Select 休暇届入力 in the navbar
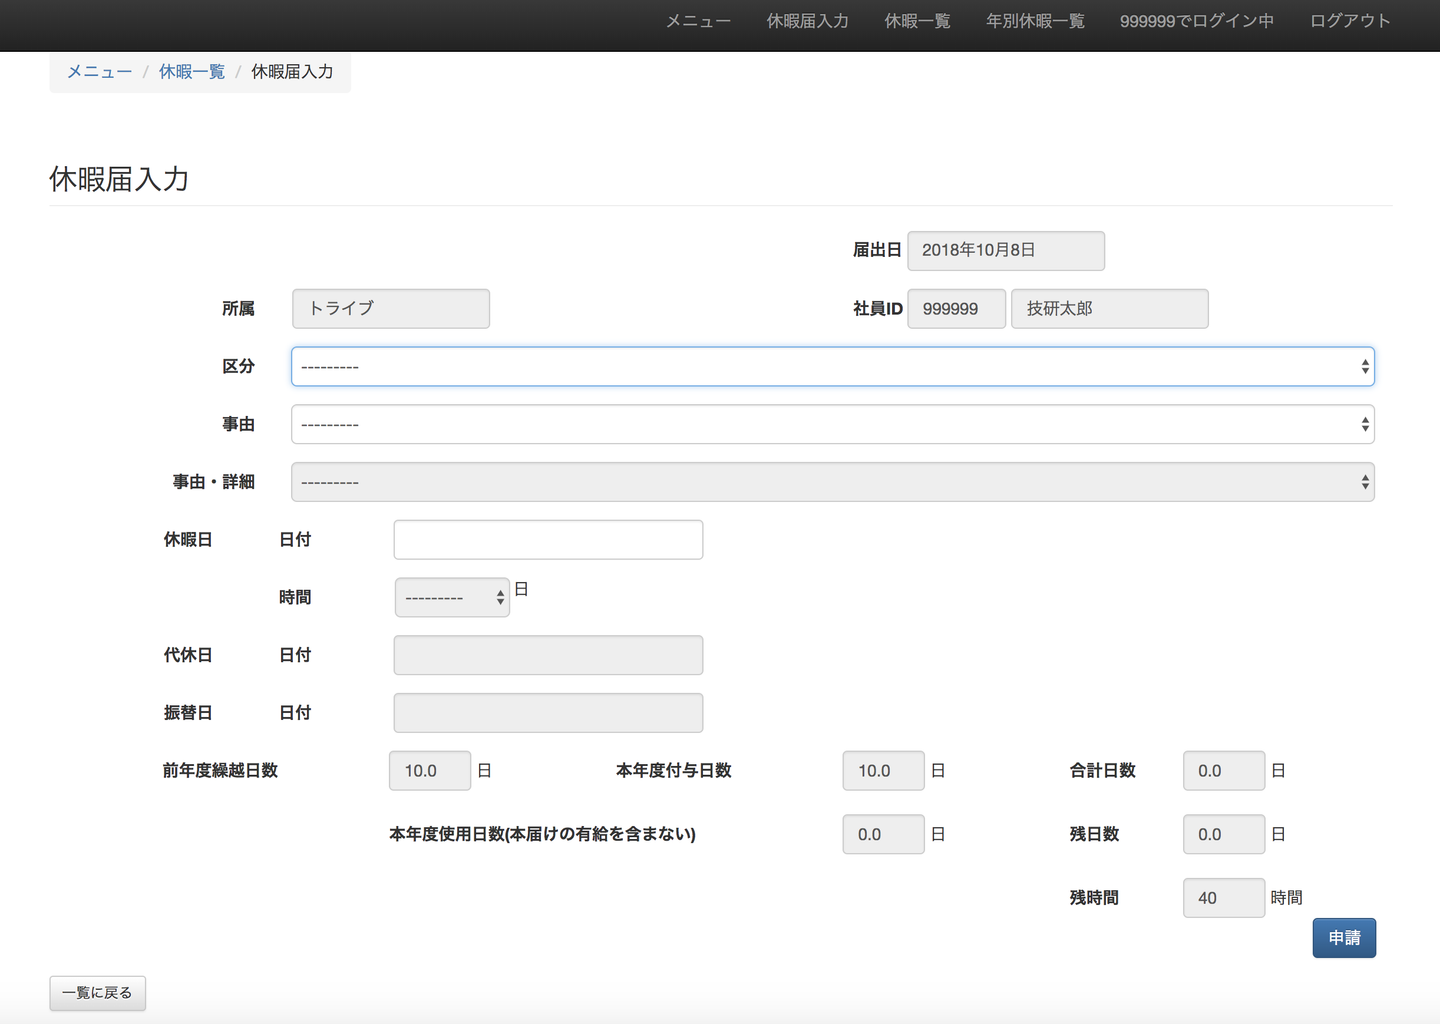This screenshot has height=1024, width=1440. click(807, 21)
